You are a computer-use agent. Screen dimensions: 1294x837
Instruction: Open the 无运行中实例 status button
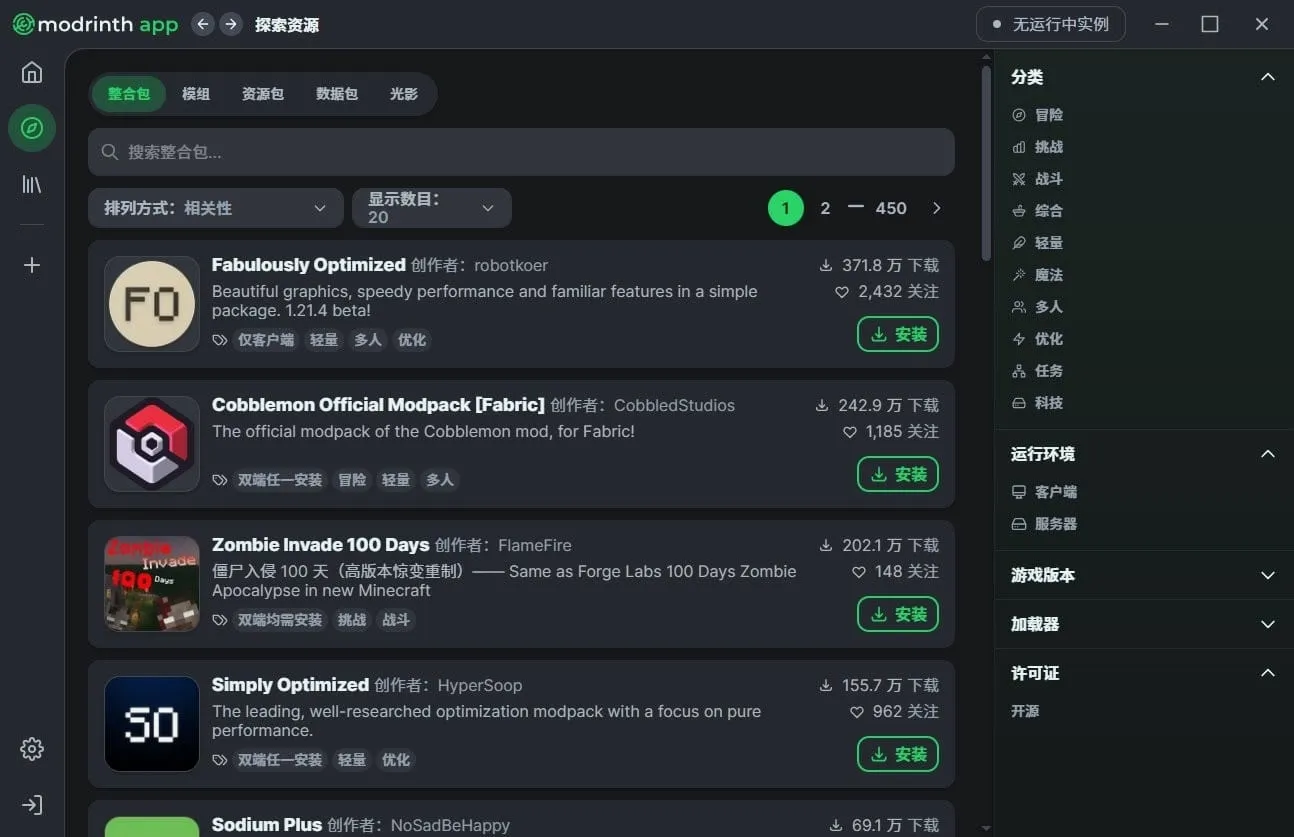tap(1051, 24)
